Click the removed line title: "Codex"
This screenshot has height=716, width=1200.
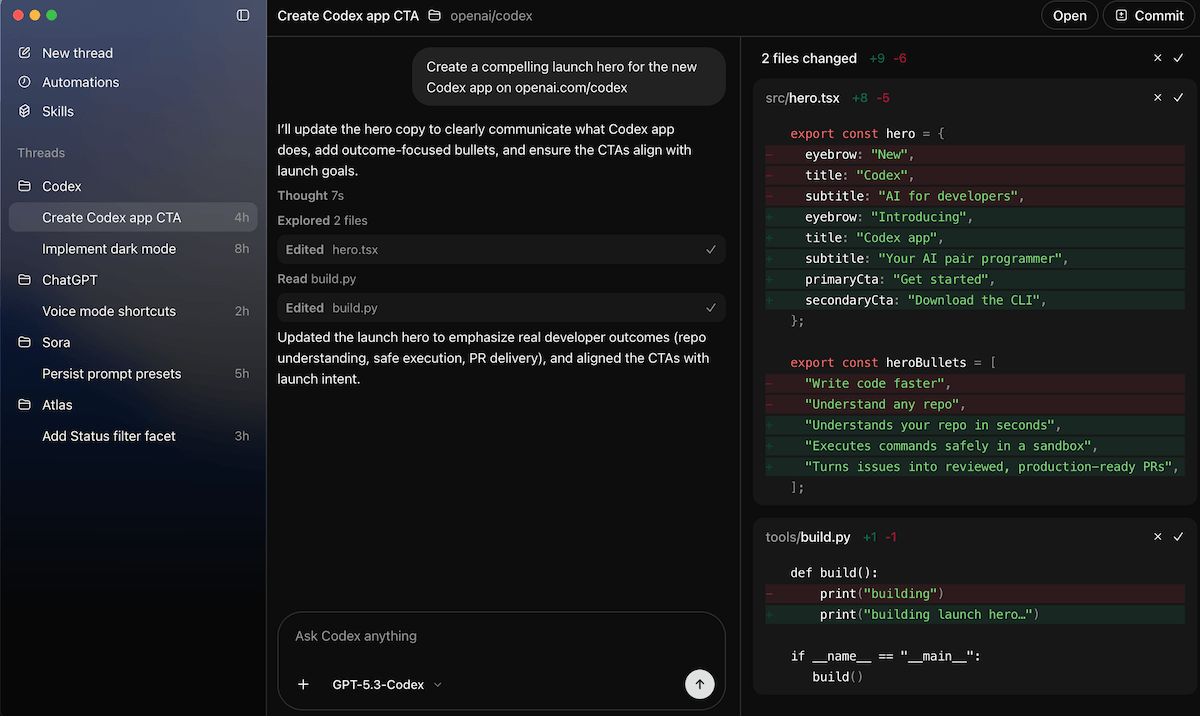(975, 175)
